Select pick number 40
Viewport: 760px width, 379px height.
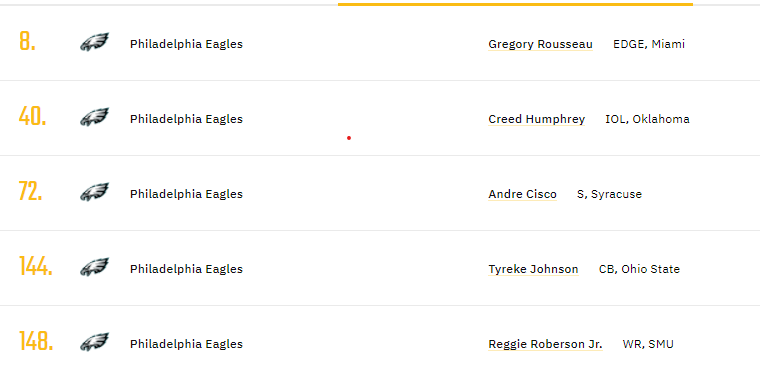click(x=32, y=116)
